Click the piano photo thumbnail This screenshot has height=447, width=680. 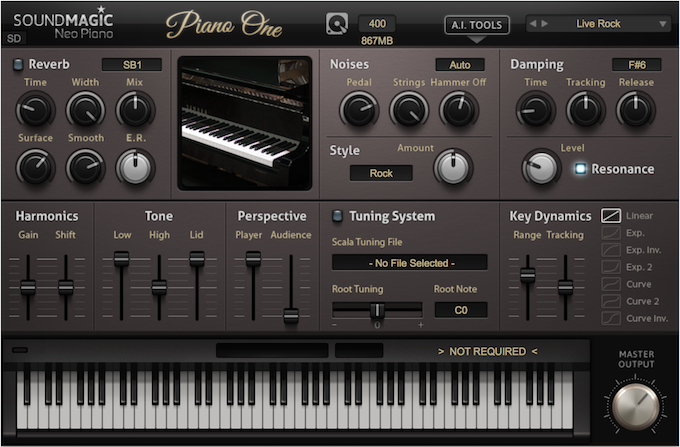click(x=245, y=123)
